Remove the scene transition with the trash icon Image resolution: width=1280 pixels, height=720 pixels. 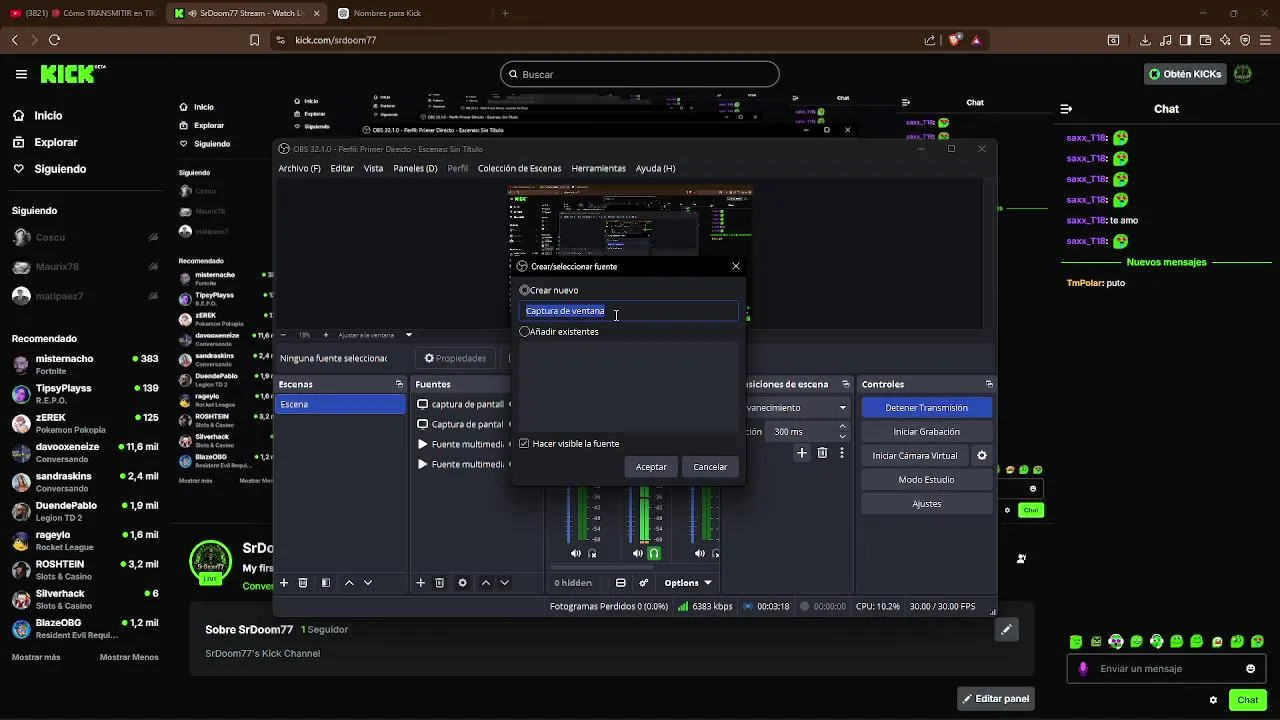pyautogui.click(x=822, y=453)
